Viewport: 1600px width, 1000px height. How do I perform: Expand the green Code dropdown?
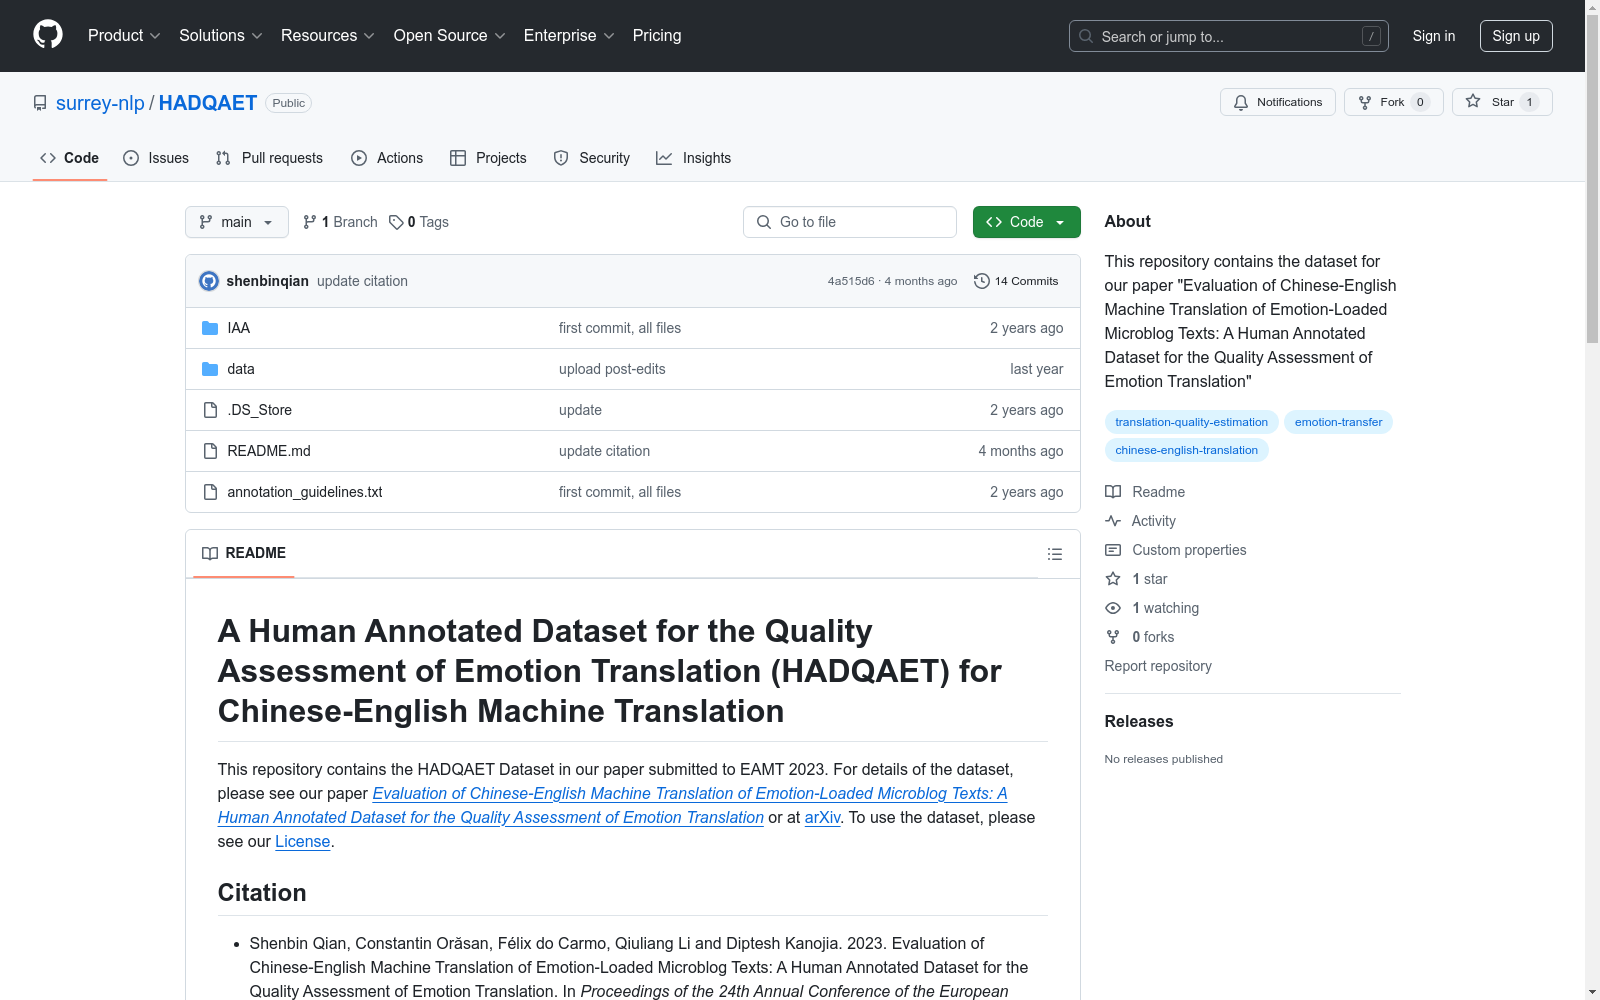coord(1027,222)
